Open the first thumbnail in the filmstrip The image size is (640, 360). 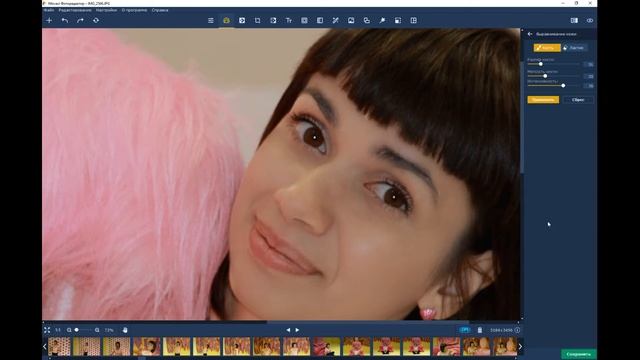pos(59,347)
